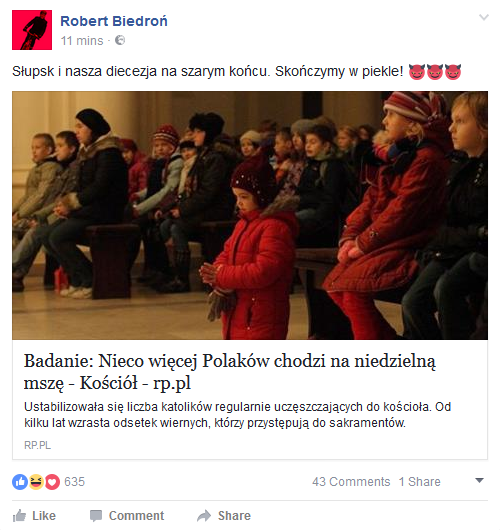The width and height of the screenshot is (500, 530).
Task: Click the article description about katolików
Action: click(x=237, y=414)
